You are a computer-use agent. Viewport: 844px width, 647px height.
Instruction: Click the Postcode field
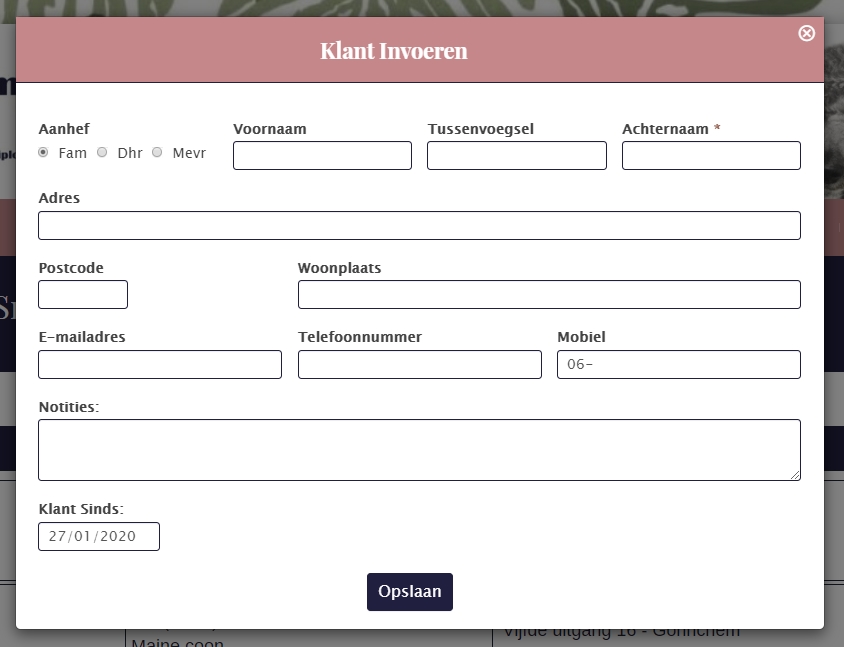(x=83, y=295)
